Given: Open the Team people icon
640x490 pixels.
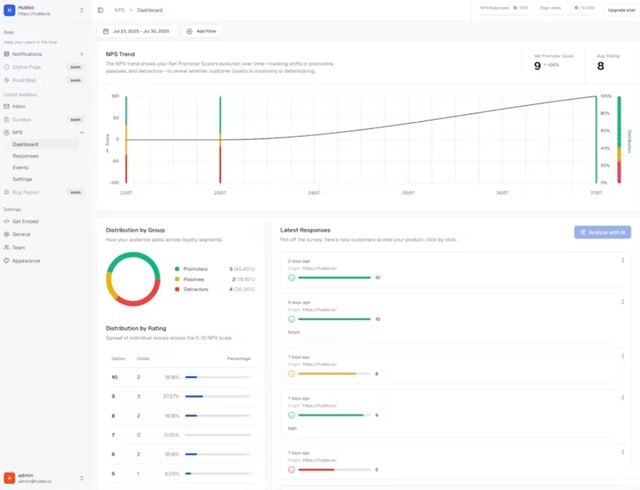Looking at the screenshot, I should pyautogui.click(x=7, y=247).
